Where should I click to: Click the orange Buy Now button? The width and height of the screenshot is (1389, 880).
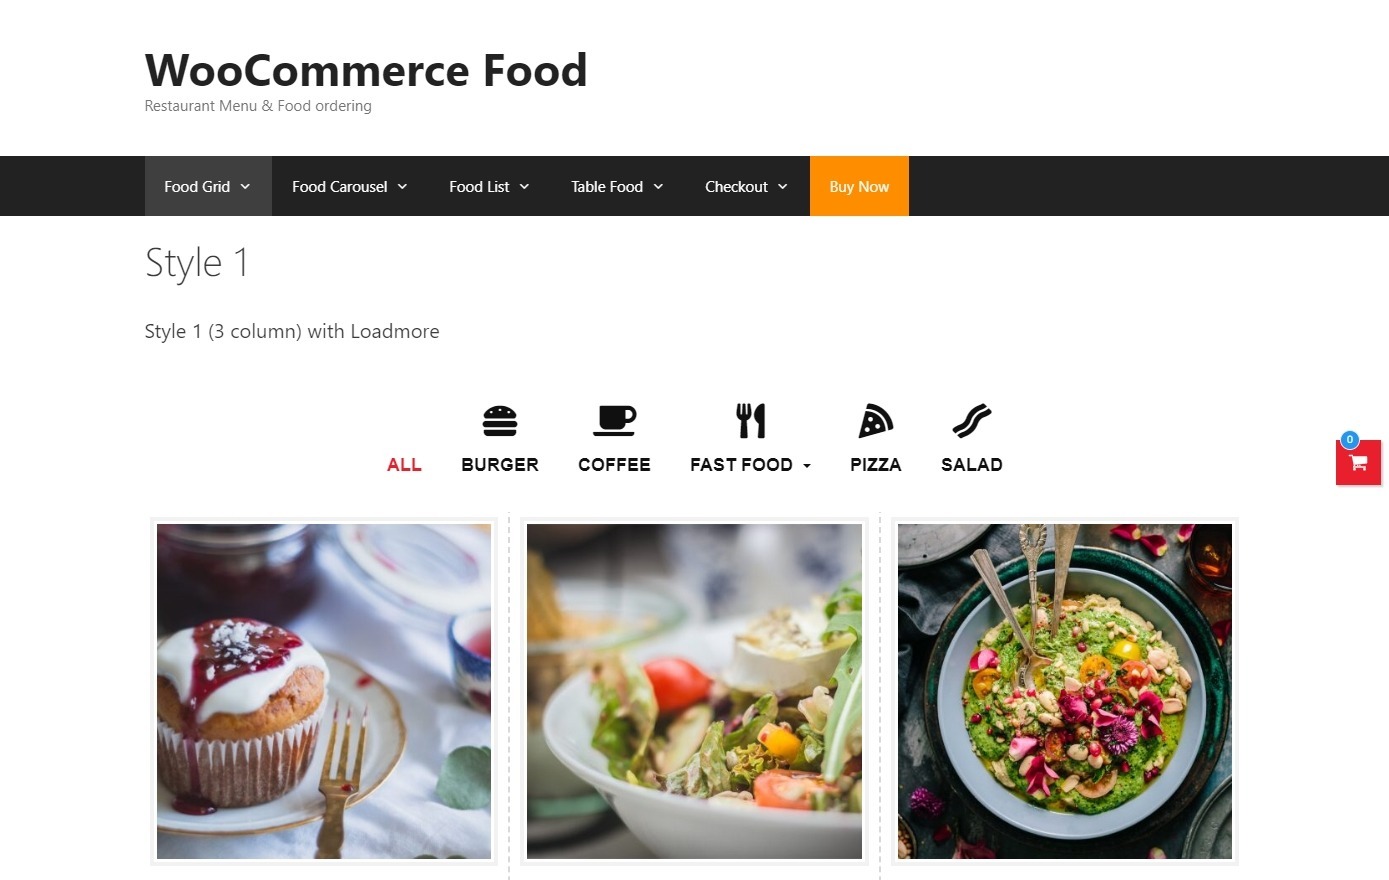pyautogui.click(x=859, y=186)
